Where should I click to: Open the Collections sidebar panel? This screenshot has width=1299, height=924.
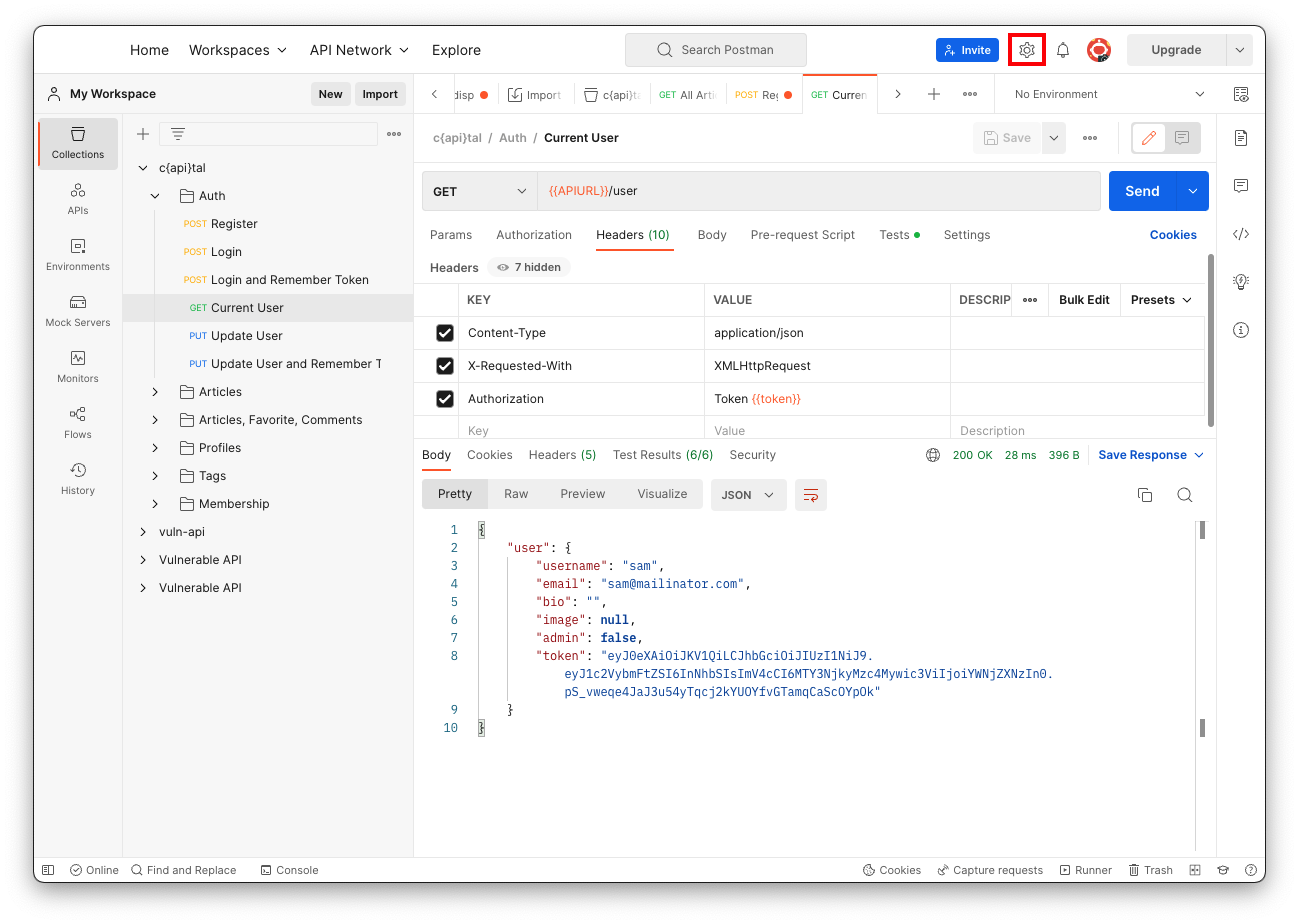pos(78,142)
